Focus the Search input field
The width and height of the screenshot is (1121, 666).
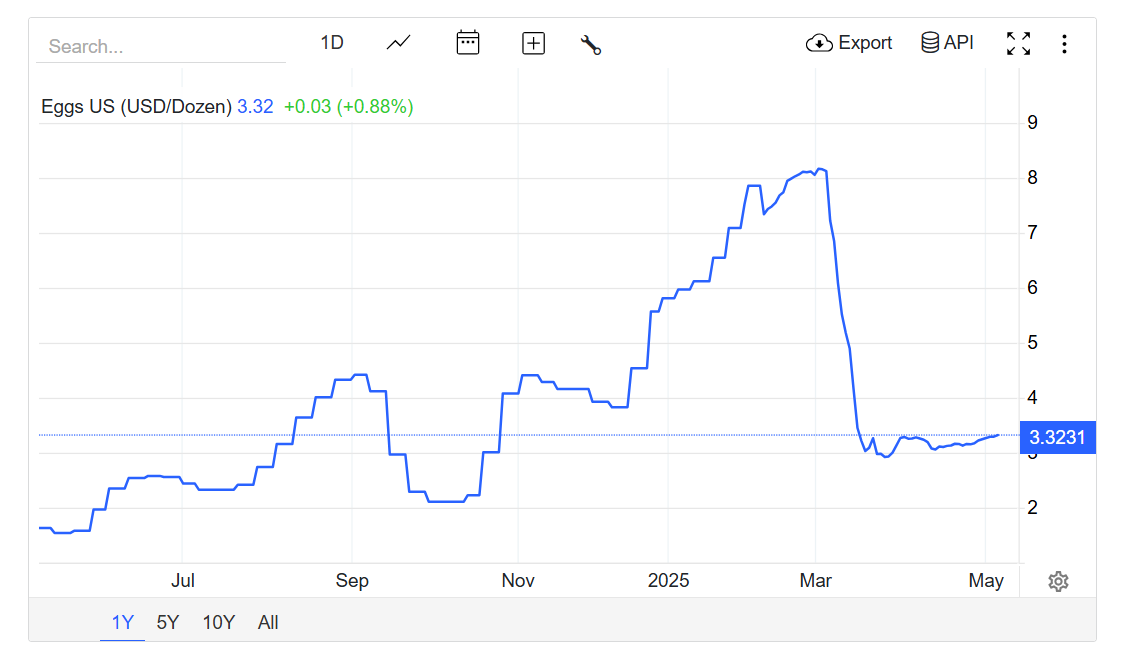coord(160,46)
